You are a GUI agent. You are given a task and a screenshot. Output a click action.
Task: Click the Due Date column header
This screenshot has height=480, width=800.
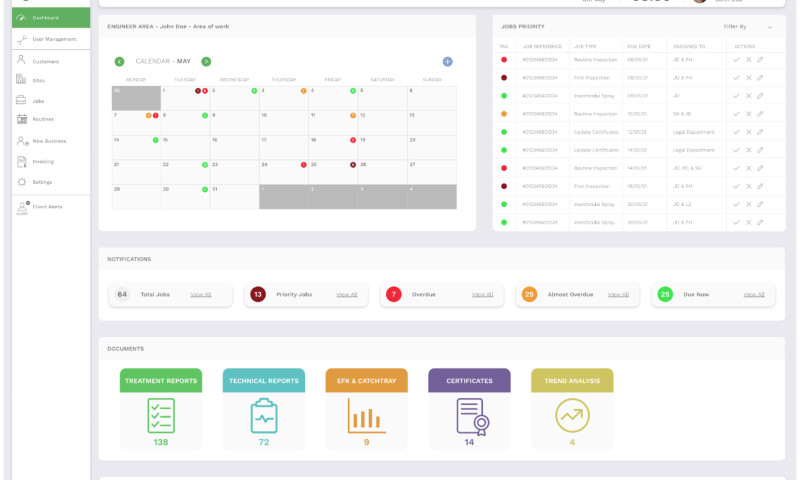[639, 46]
